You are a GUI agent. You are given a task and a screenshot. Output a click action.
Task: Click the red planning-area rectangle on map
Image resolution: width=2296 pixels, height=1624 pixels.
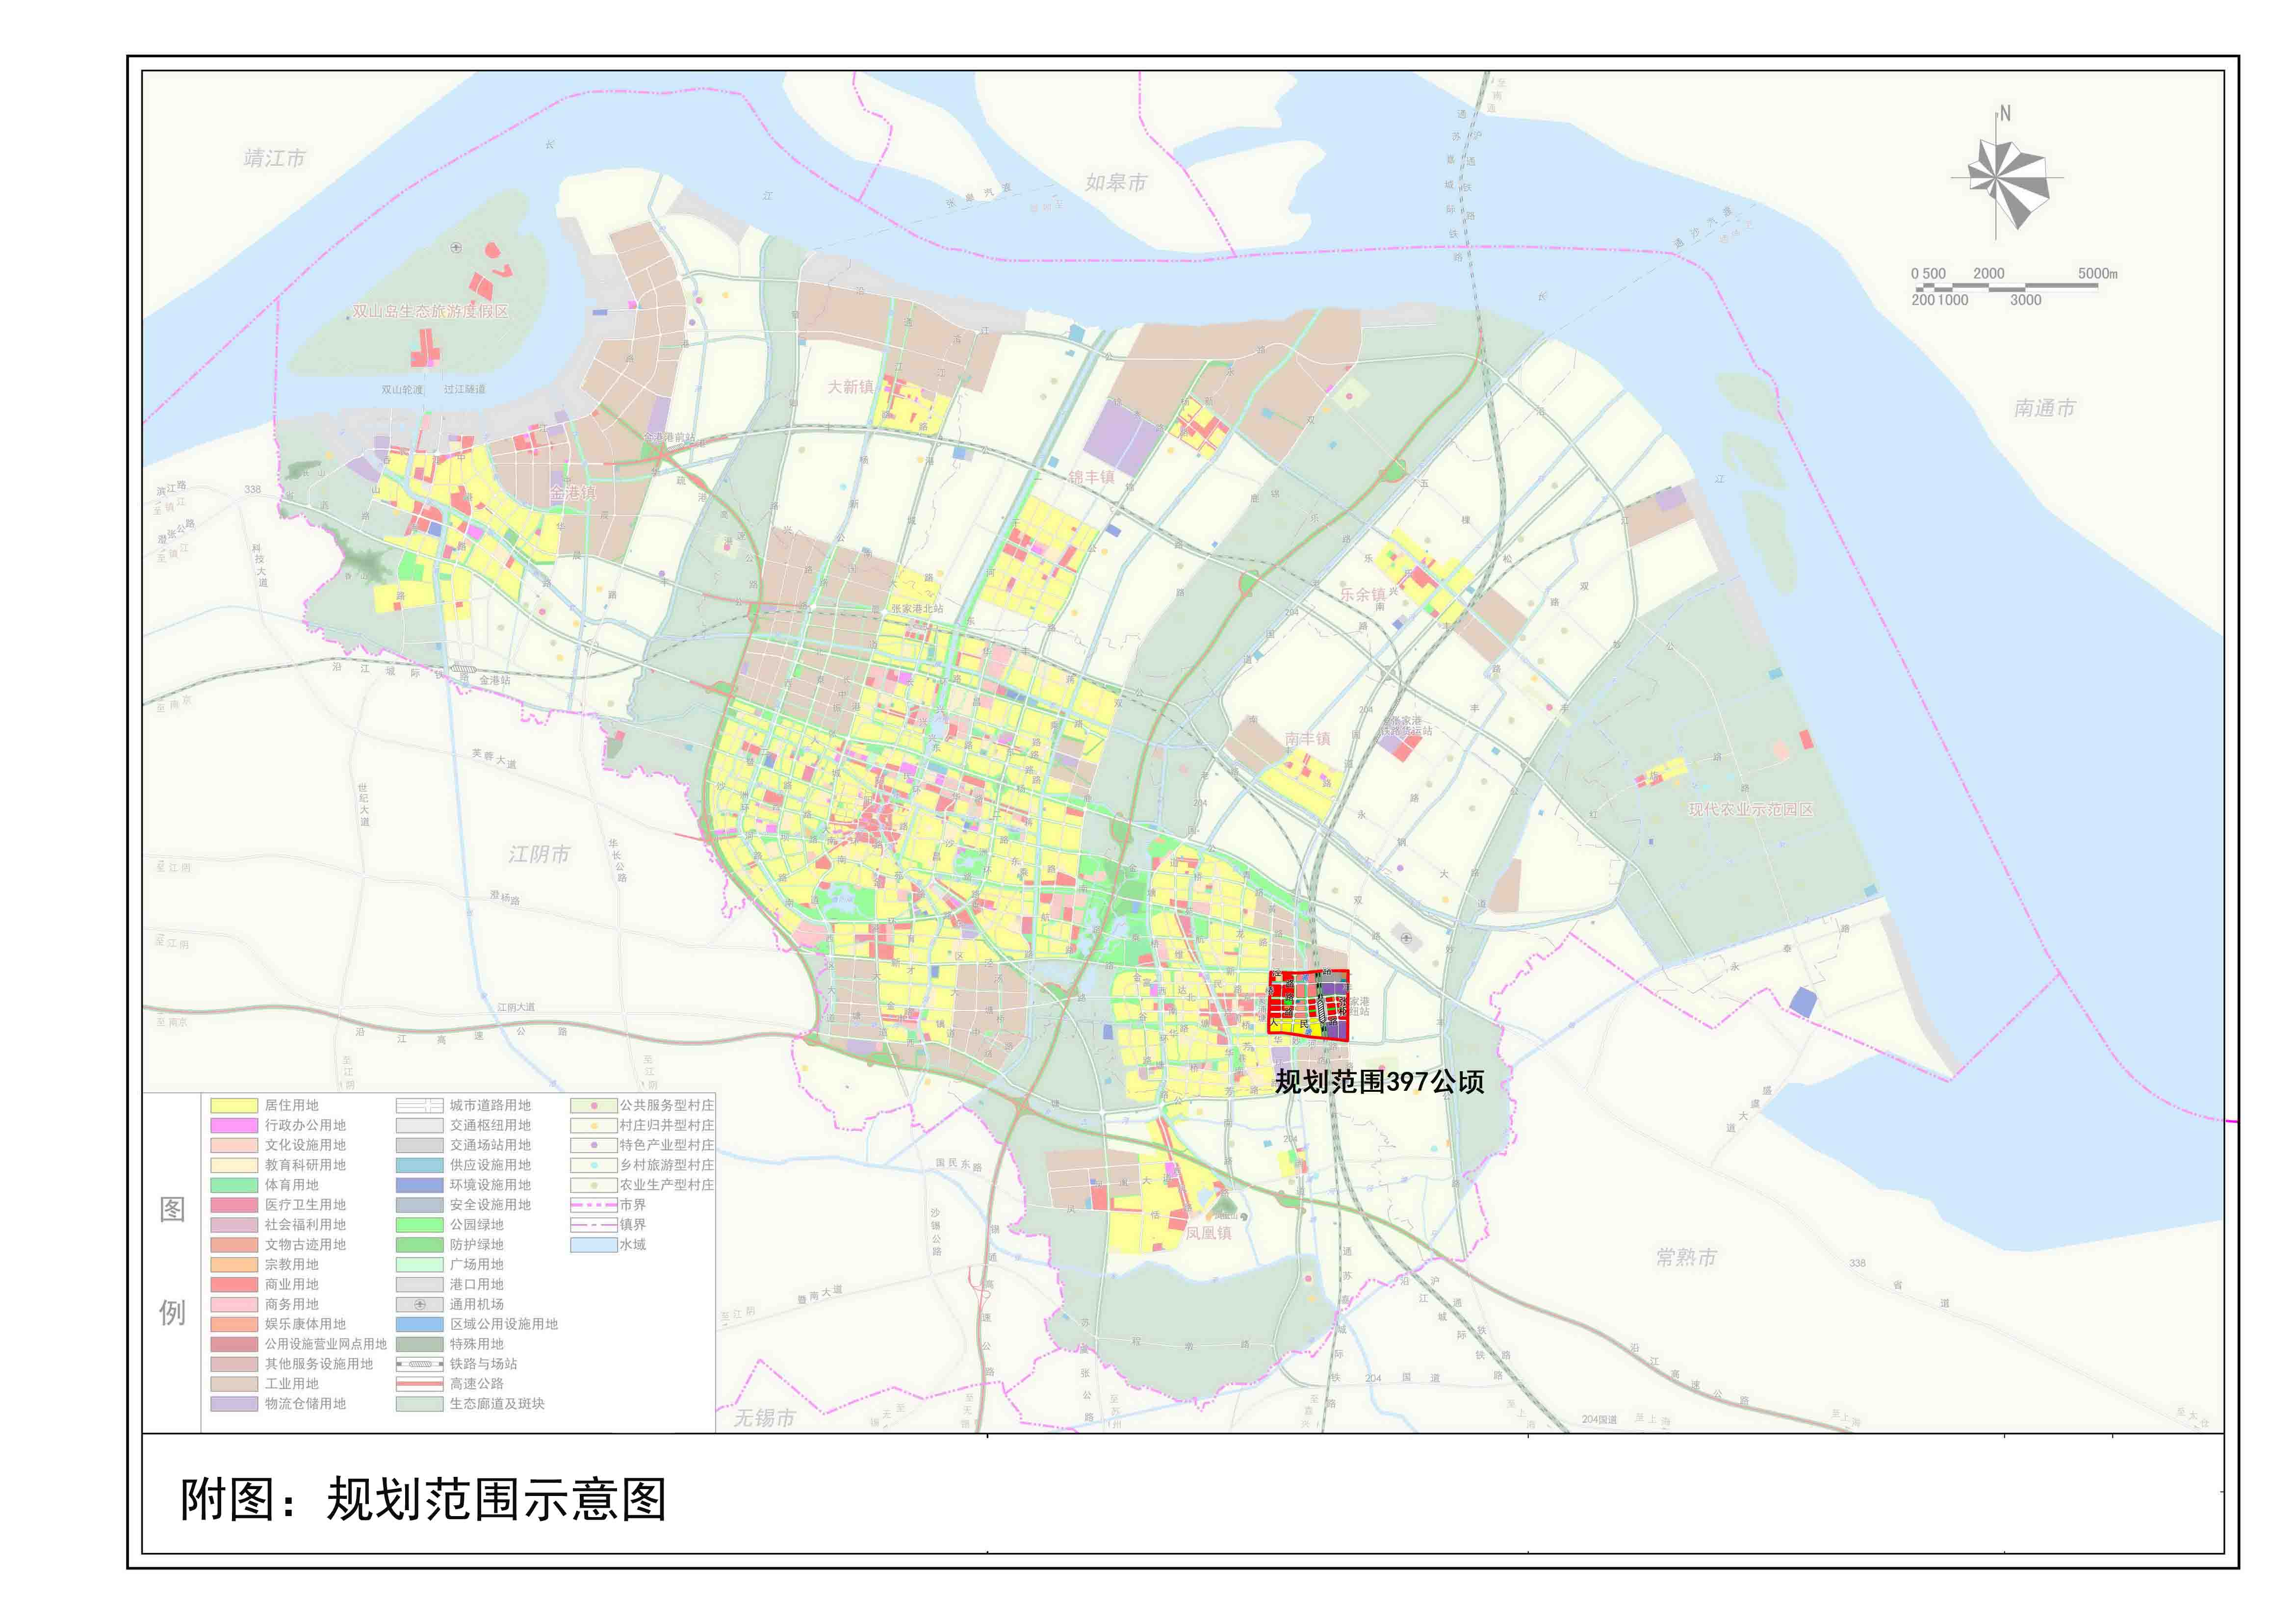click(x=1308, y=1005)
